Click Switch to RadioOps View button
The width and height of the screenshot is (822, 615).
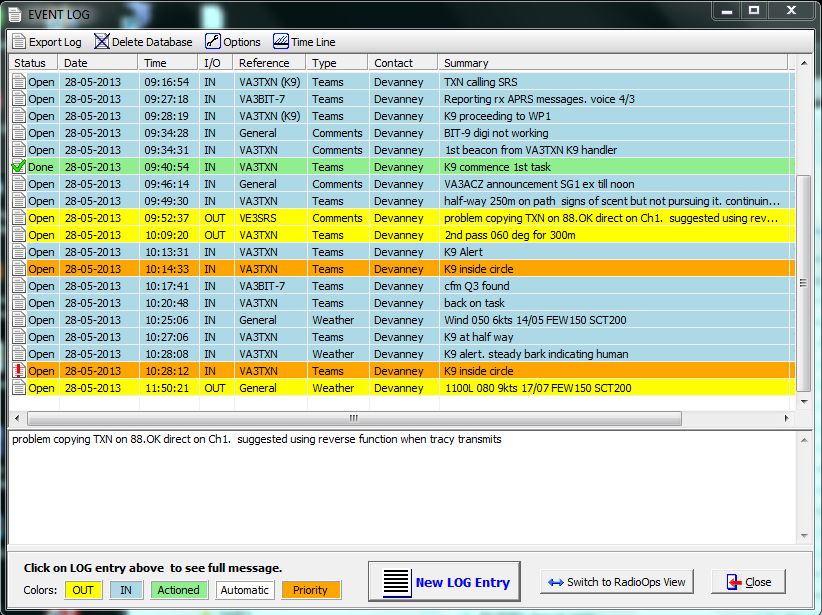[617, 582]
